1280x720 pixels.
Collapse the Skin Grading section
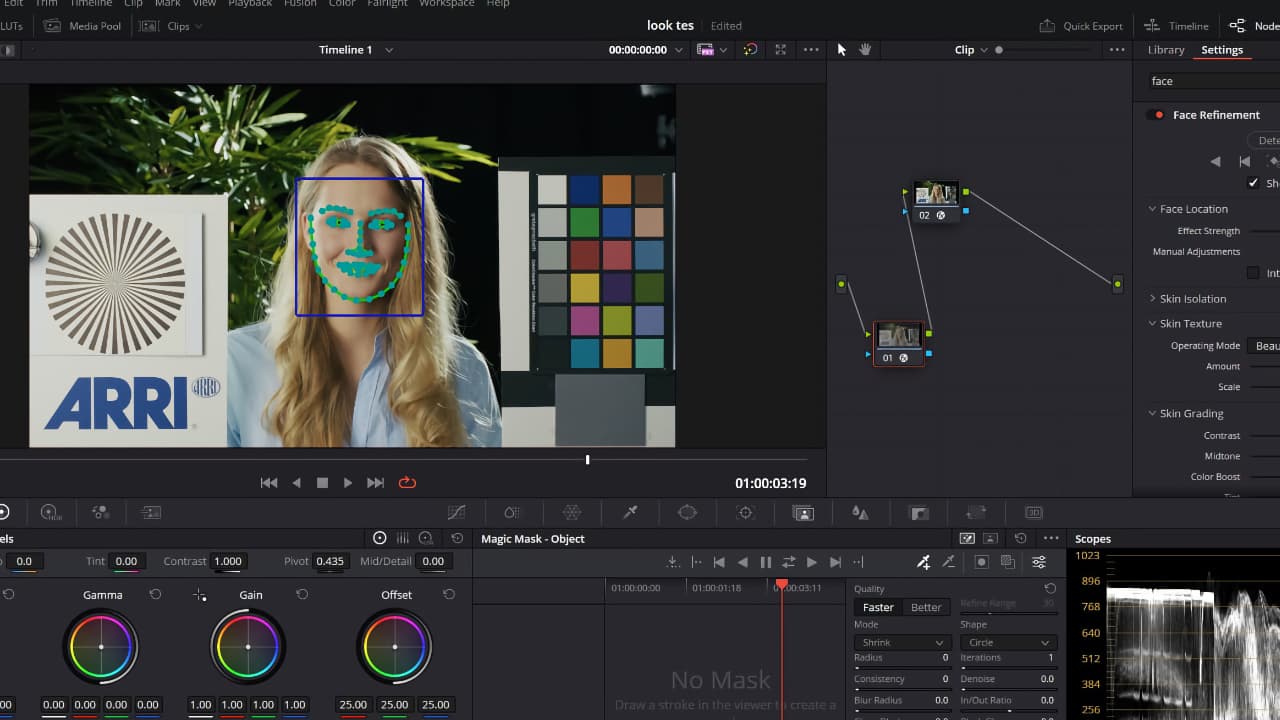[1152, 414]
